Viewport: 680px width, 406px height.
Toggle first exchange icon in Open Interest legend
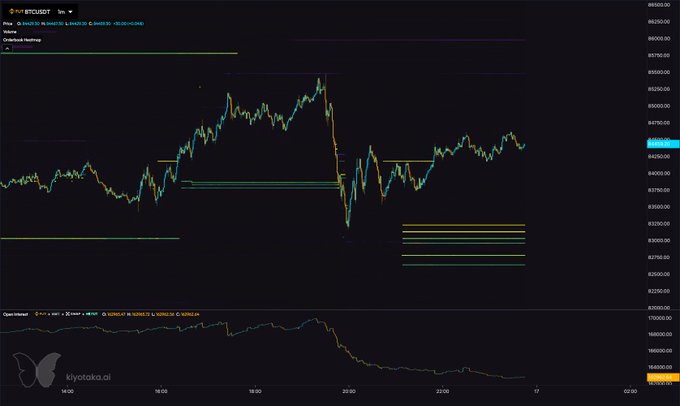point(38,312)
